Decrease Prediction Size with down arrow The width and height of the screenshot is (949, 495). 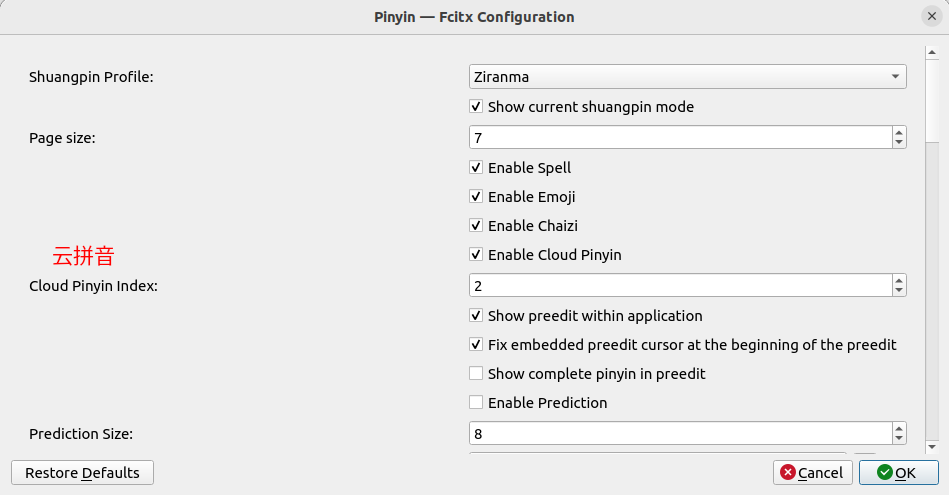[x=899, y=439]
